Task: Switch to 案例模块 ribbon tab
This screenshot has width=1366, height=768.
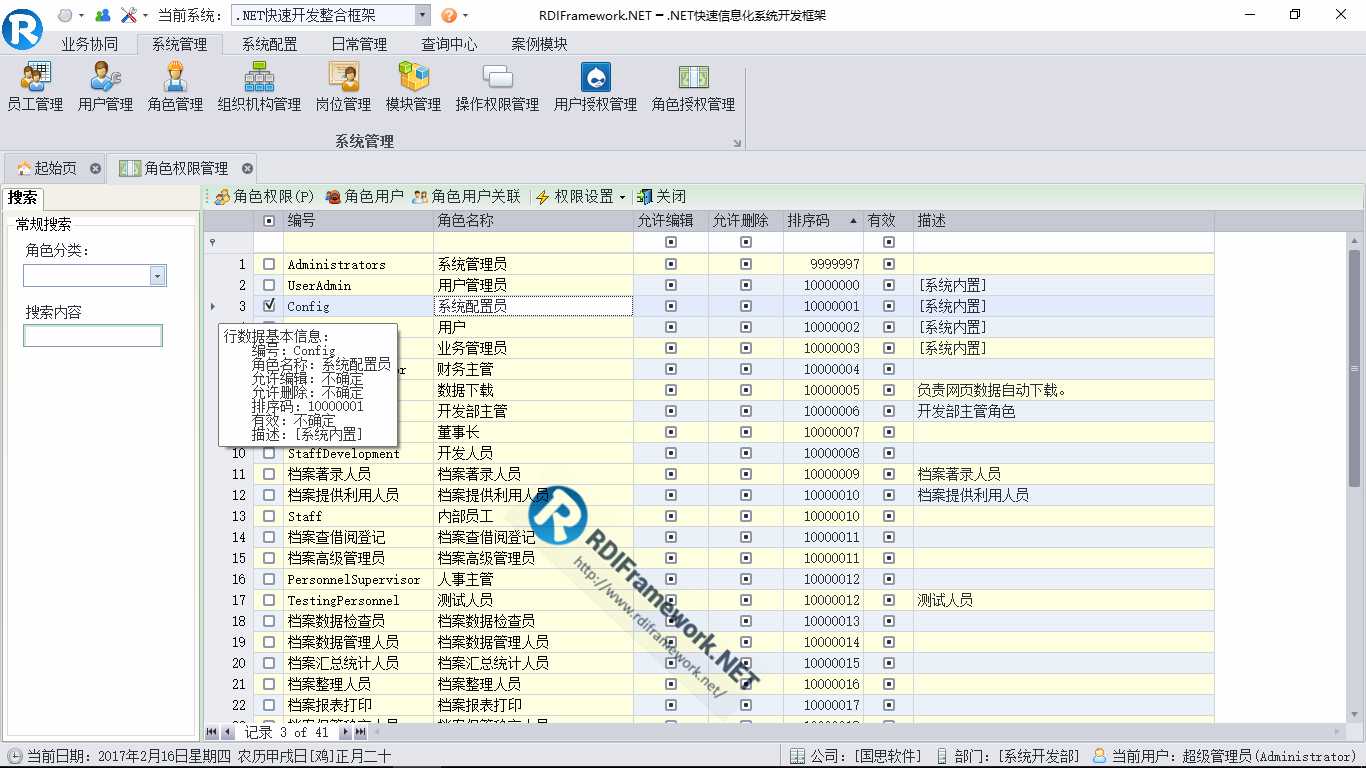Action: pyautogui.click(x=539, y=44)
